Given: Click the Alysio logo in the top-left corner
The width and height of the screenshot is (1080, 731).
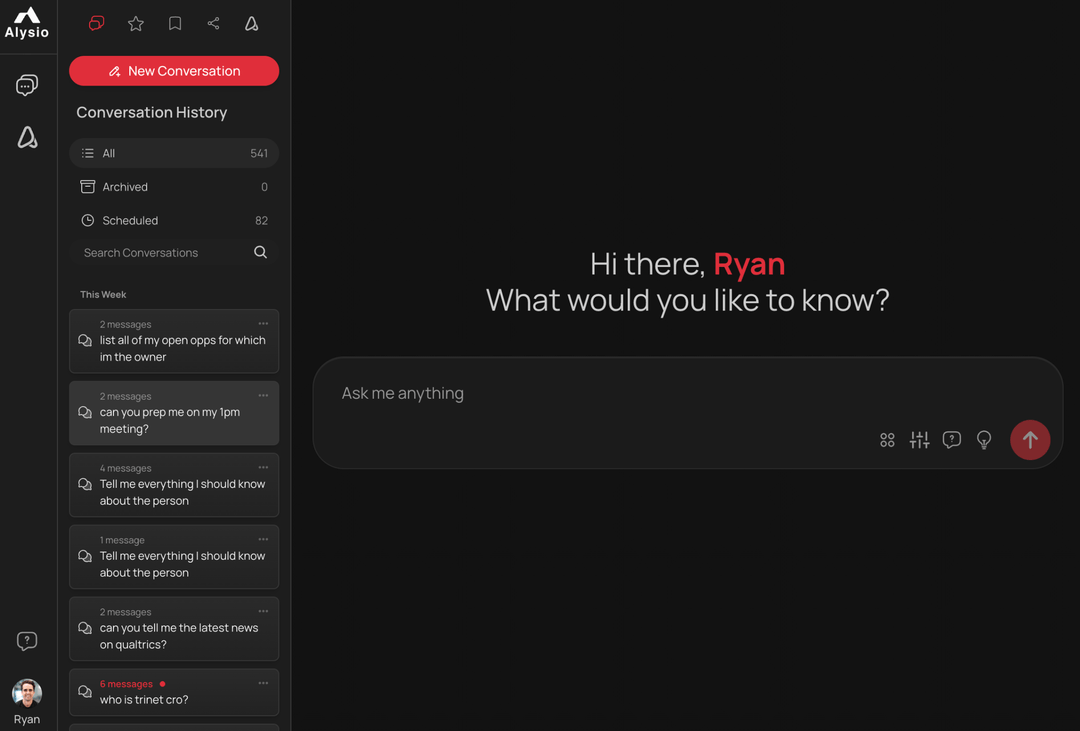Looking at the screenshot, I should (27, 23).
